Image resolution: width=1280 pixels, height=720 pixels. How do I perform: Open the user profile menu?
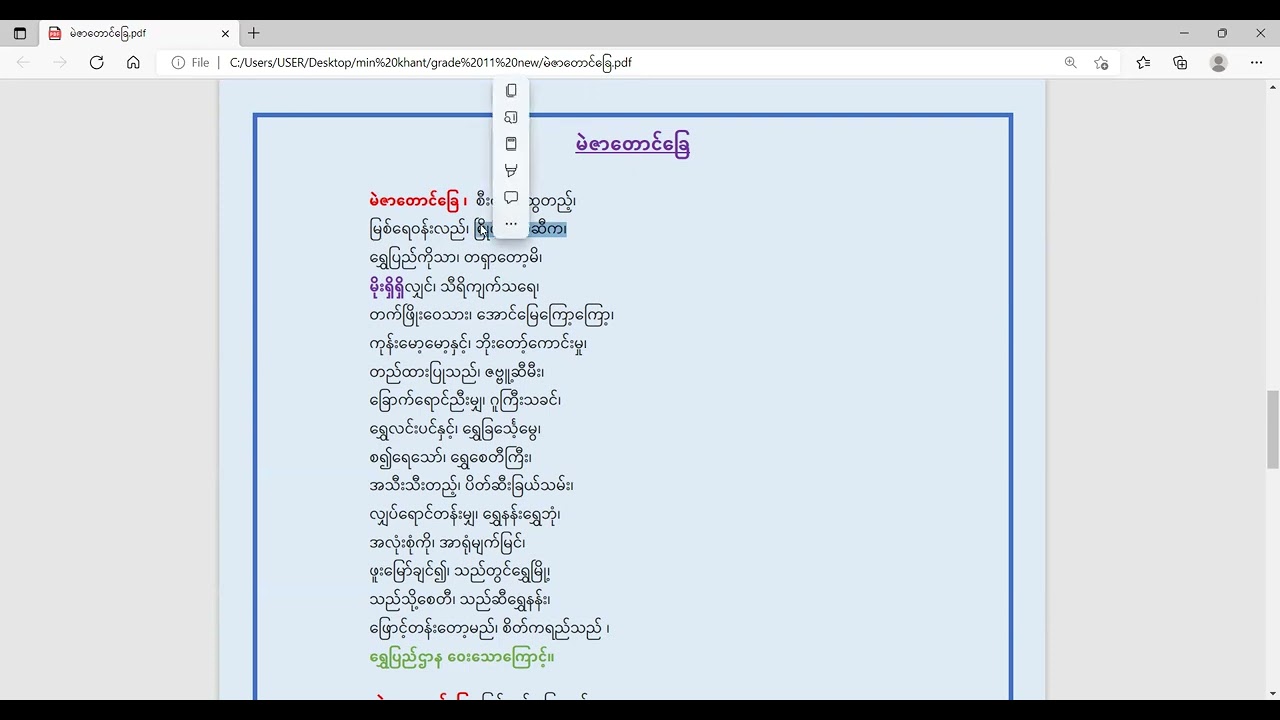[1218, 62]
